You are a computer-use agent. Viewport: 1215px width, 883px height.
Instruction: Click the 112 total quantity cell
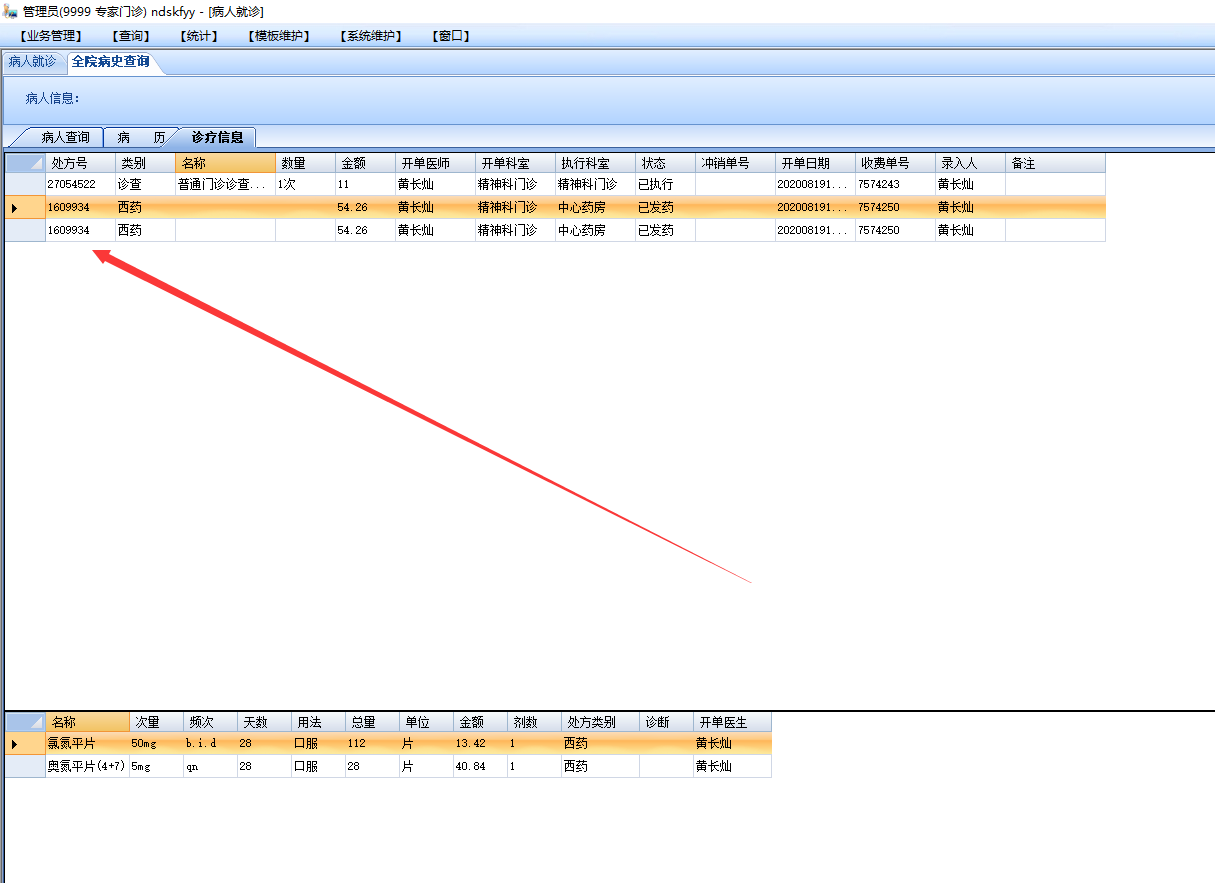tap(372, 744)
